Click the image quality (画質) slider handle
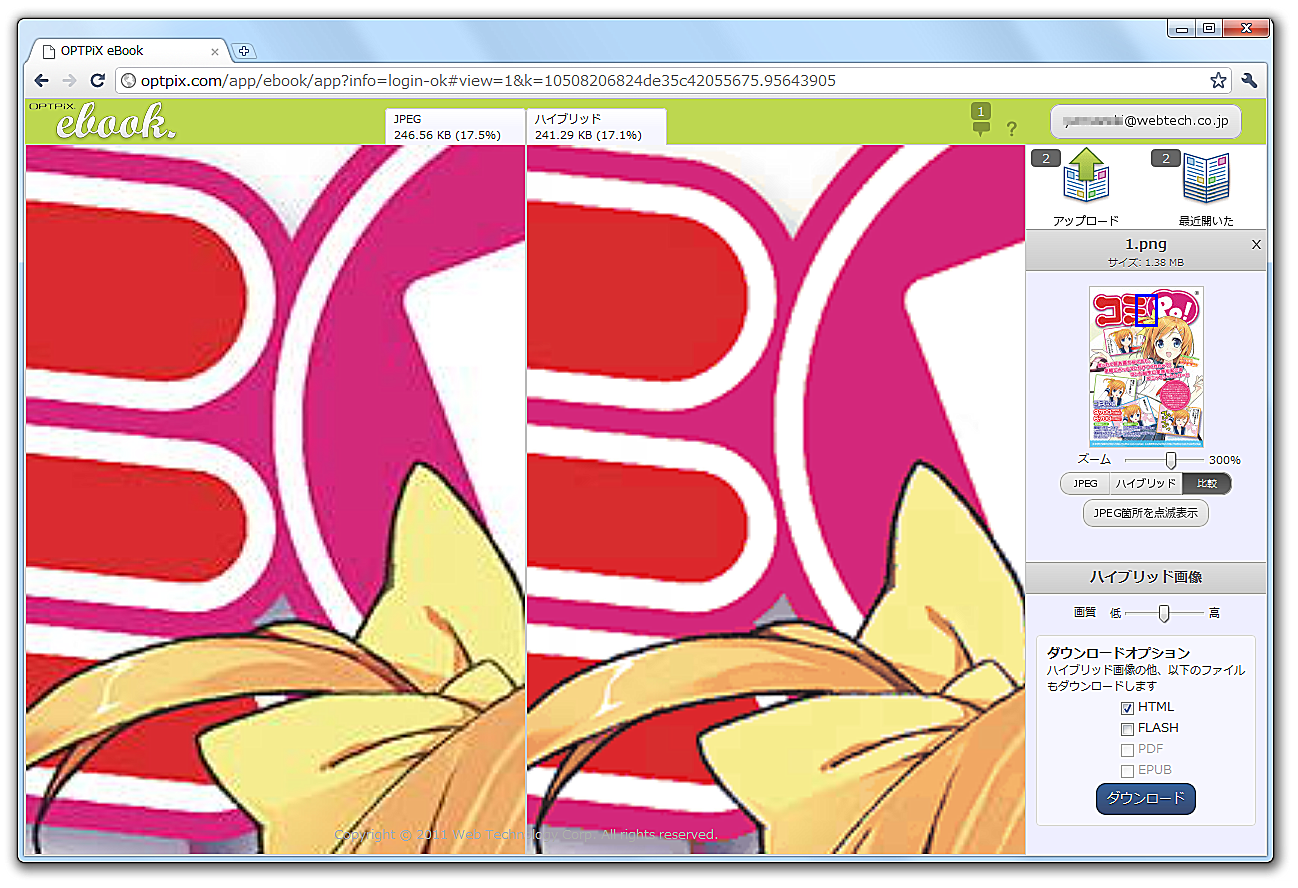Viewport: 1298px width, 888px height. click(x=1164, y=613)
